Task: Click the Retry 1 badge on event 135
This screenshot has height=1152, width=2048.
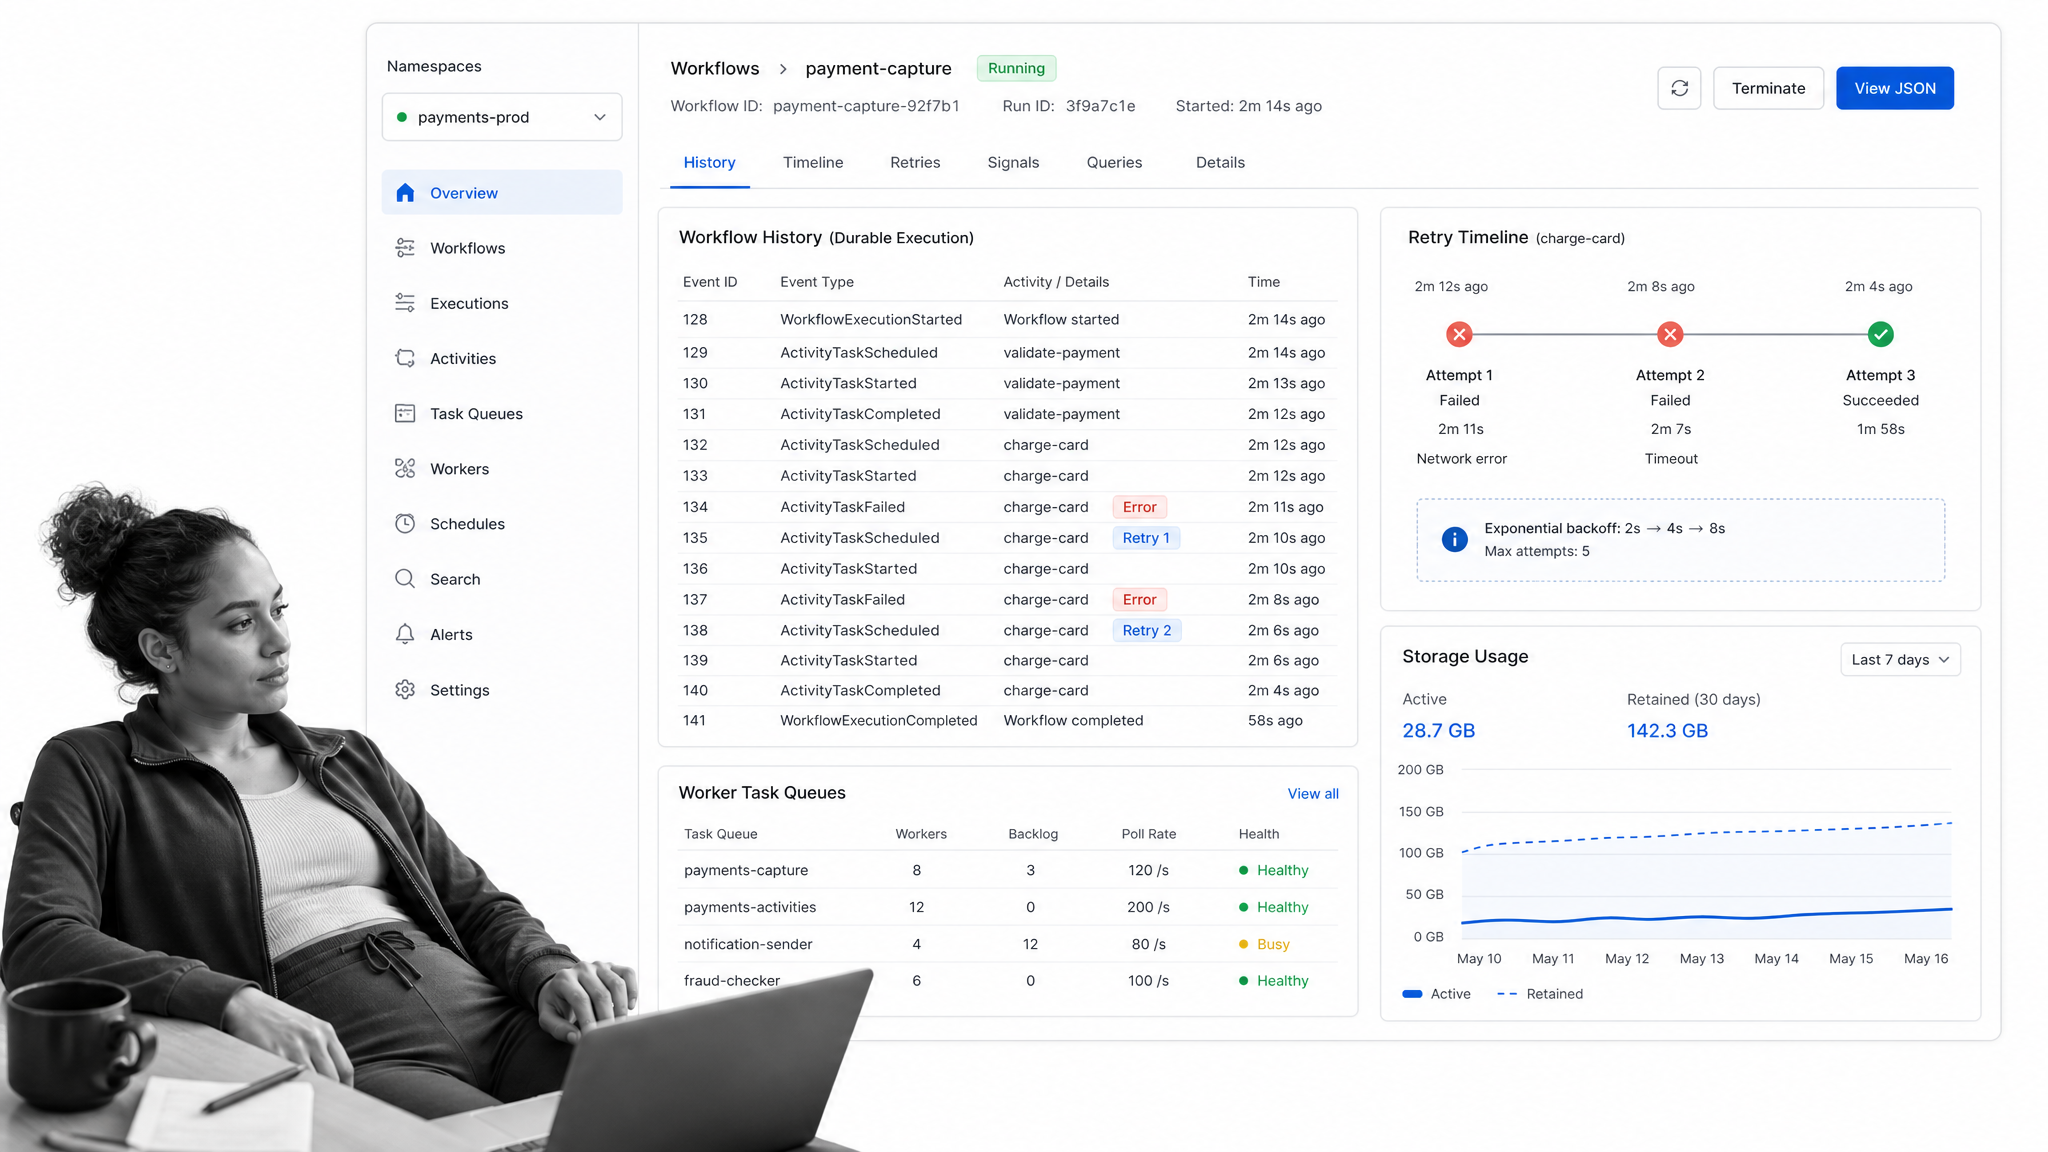Action: (1146, 538)
